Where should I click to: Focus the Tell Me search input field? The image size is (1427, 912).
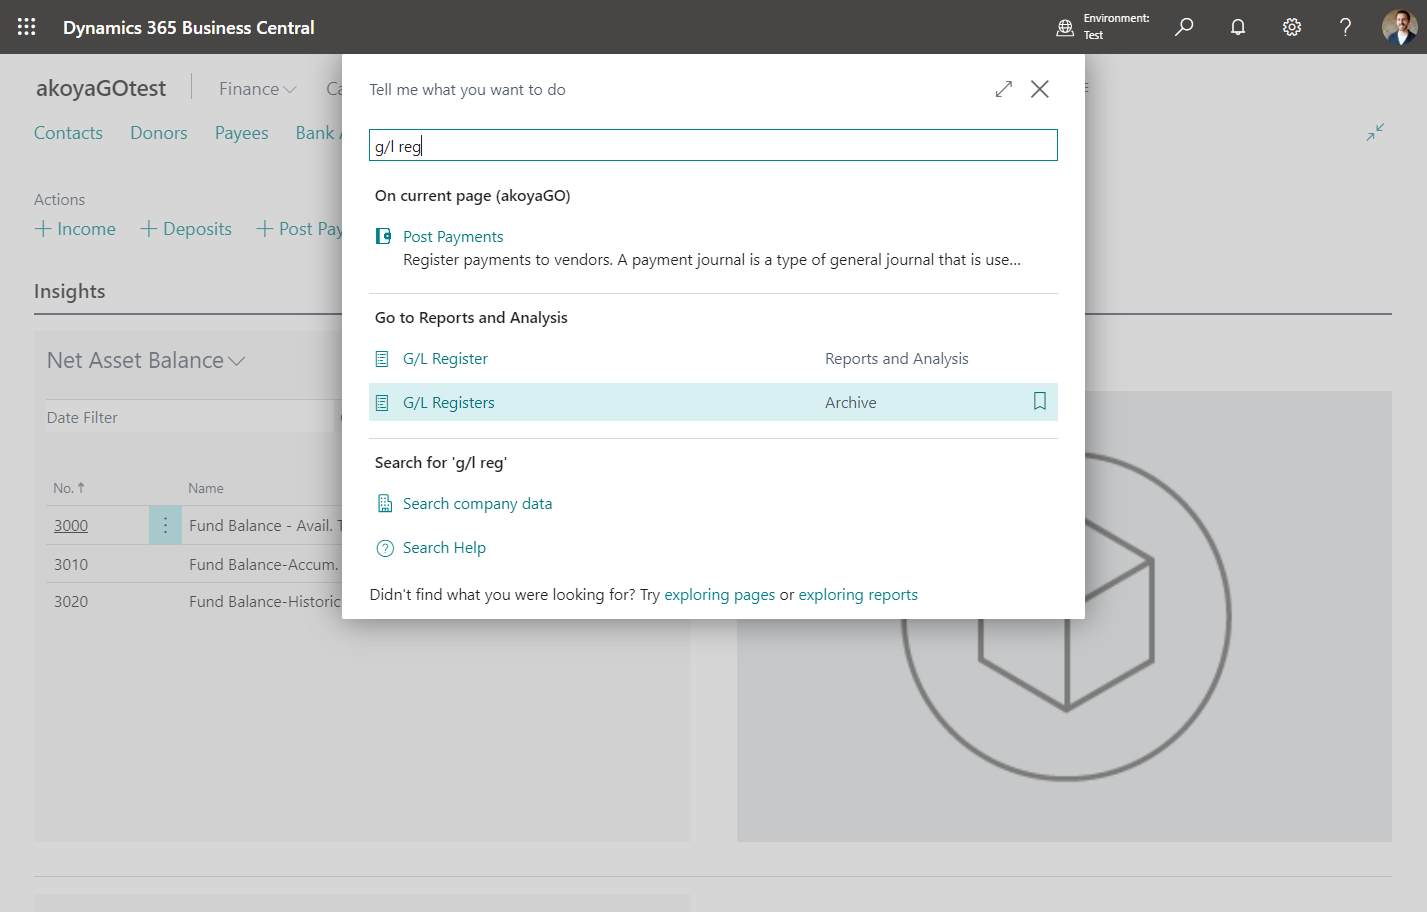(713, 145)
